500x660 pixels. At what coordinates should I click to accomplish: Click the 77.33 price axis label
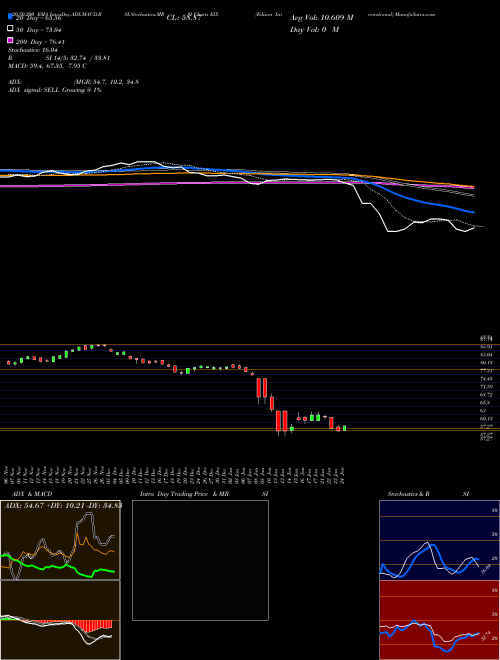coord(487,370)
